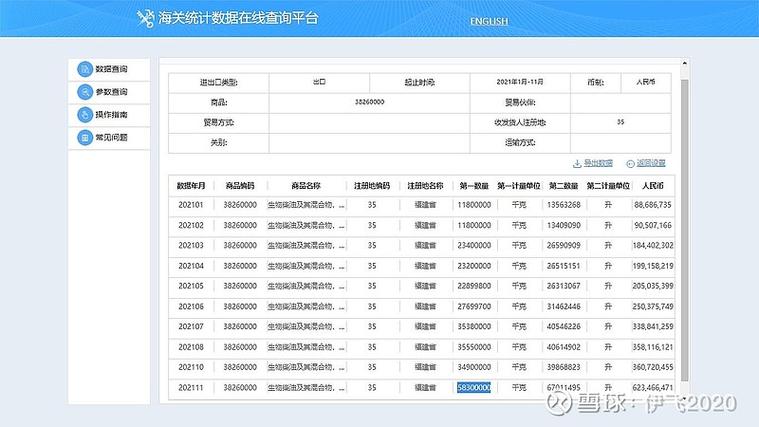Click the 90,507,166 RMB value
The image size is (759, 427).
[x=653, y=225]
